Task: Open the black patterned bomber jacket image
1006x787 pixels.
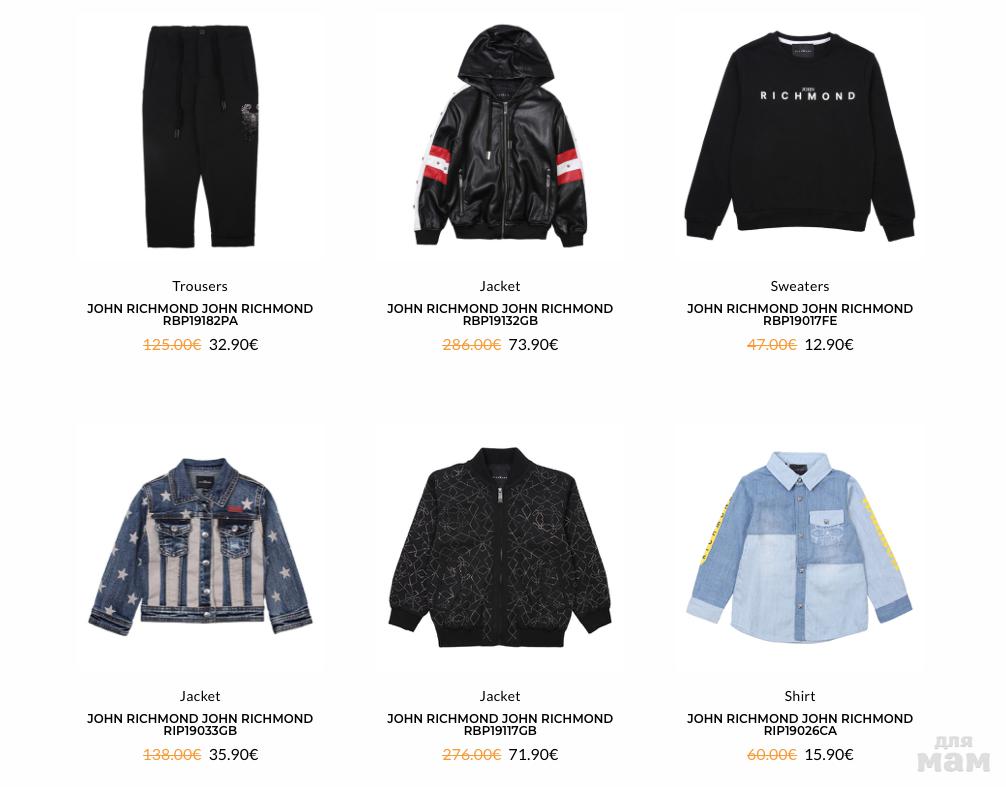Action: 500,547
